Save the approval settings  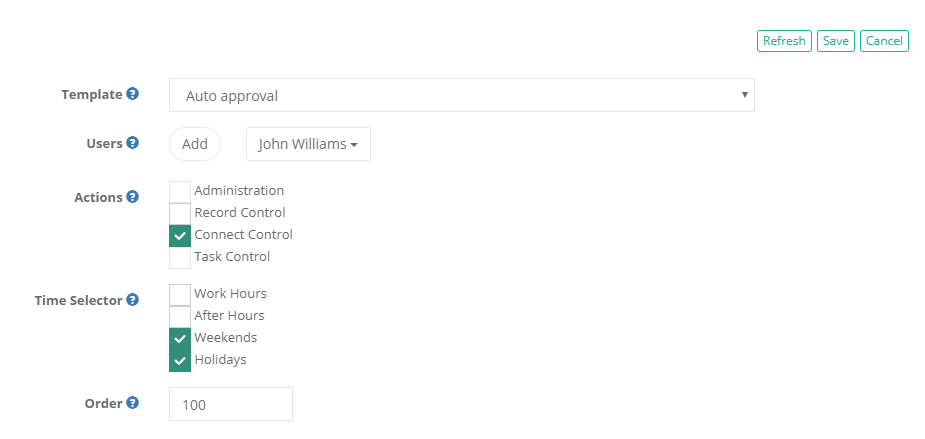(x=836, y=41)
